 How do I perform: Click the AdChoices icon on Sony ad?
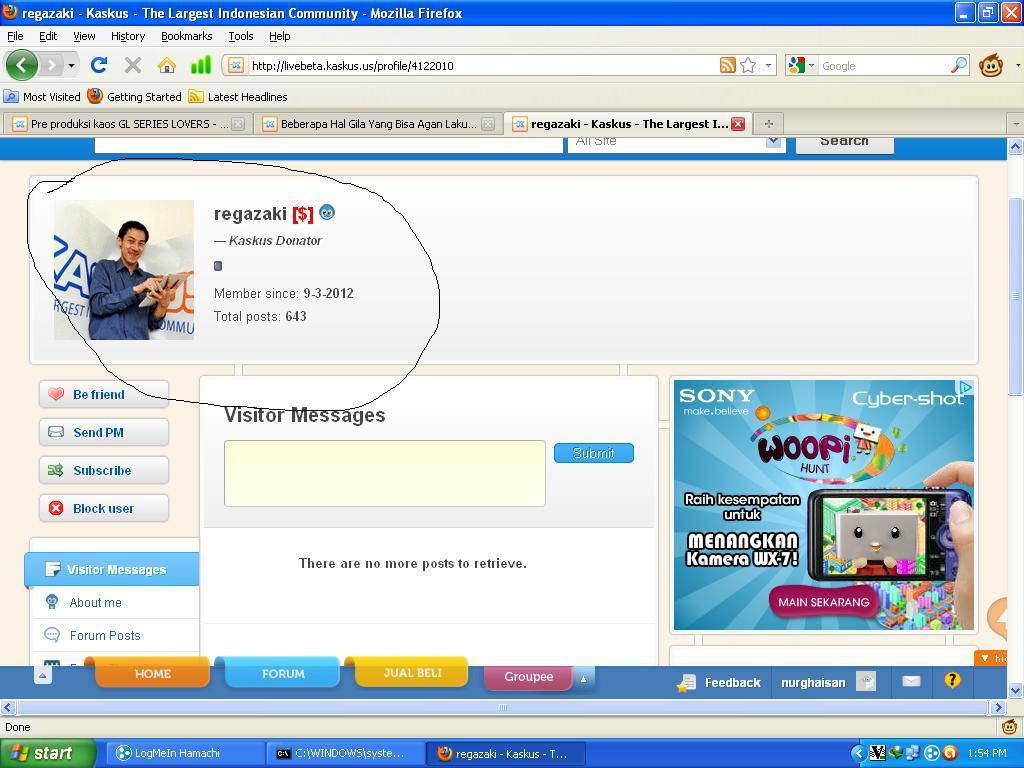(966, 388)
